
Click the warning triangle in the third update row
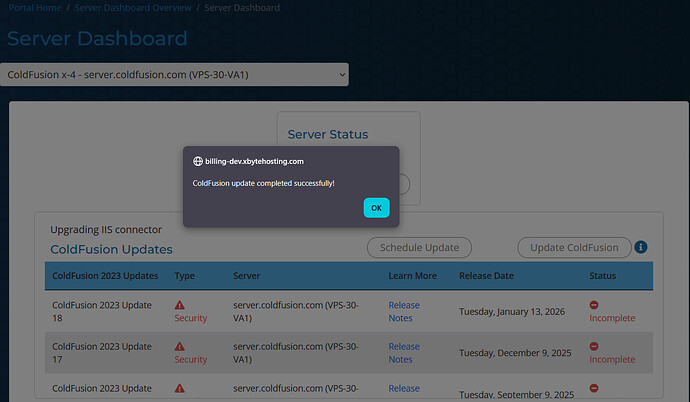(180, 388)
